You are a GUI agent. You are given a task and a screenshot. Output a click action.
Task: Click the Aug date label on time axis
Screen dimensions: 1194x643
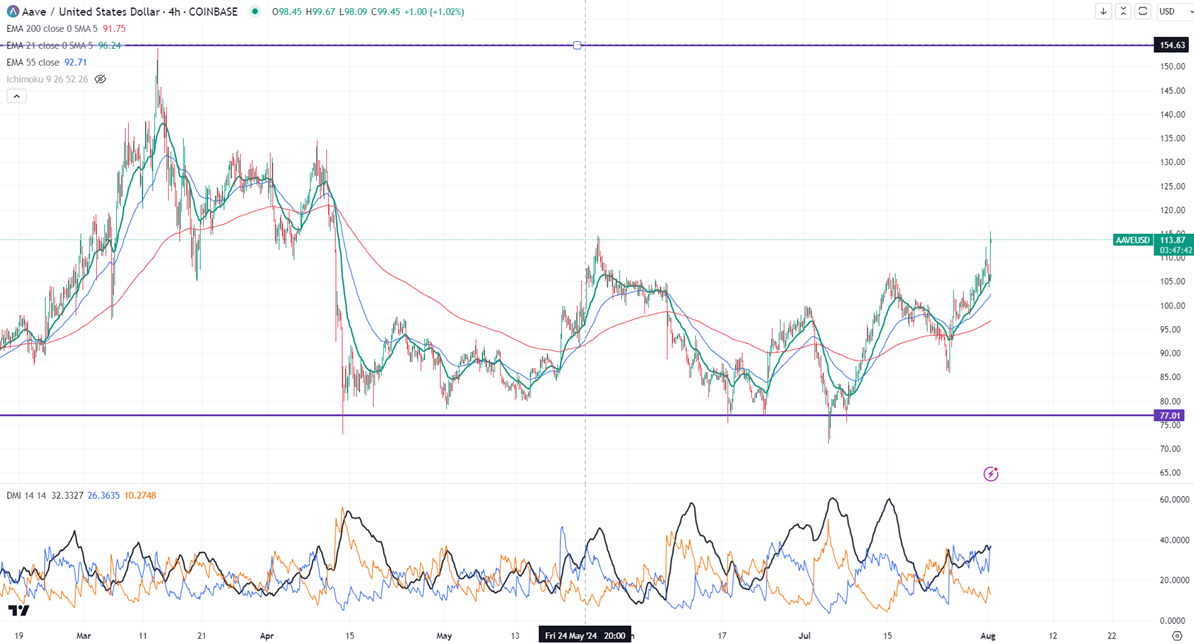pos(988,635)
